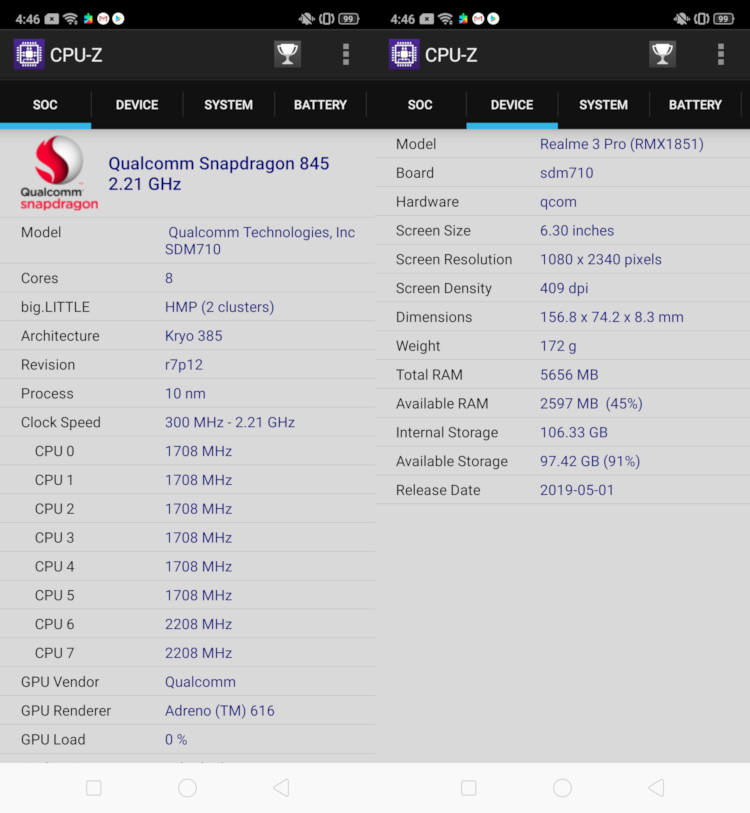The width and height of the screenshot is (750, 813).
Task: Tap the 97.42 GB (91%) available storage
Action: click(590, 461)
